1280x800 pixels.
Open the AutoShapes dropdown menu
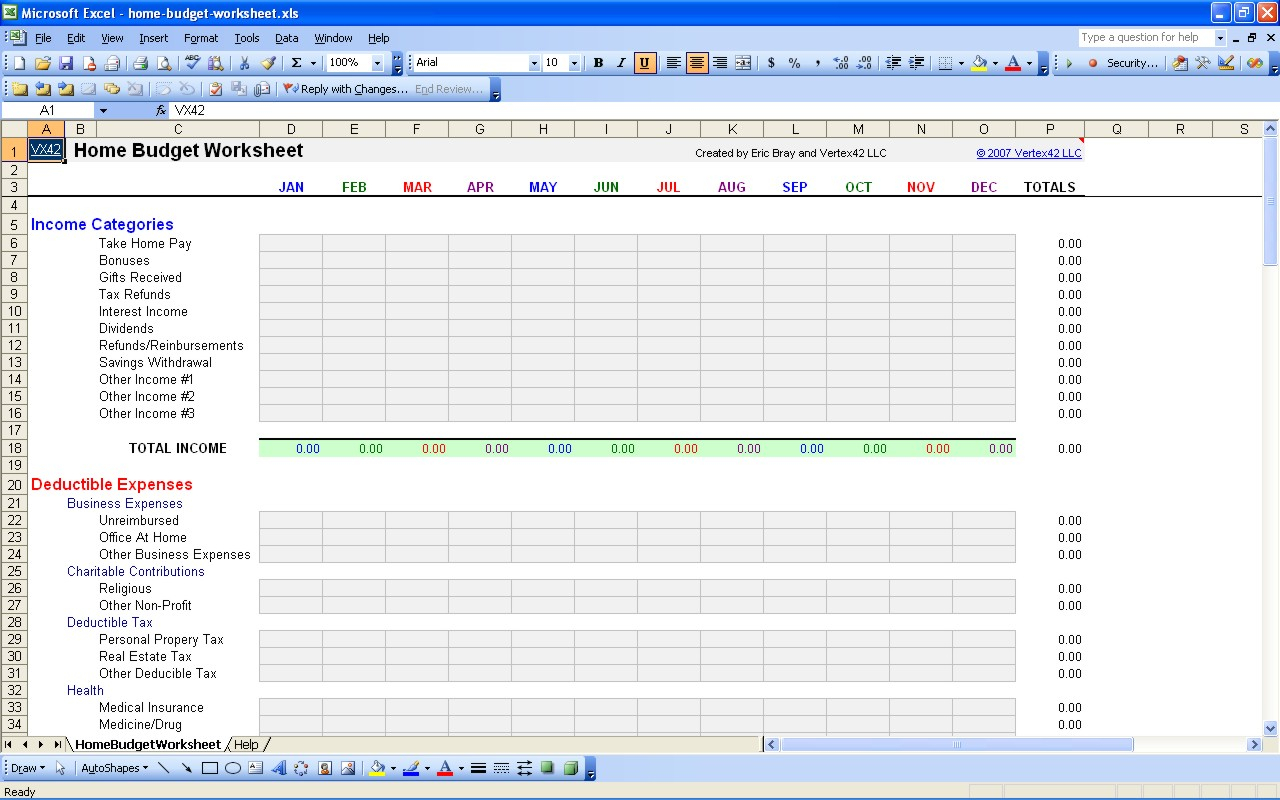114,769
